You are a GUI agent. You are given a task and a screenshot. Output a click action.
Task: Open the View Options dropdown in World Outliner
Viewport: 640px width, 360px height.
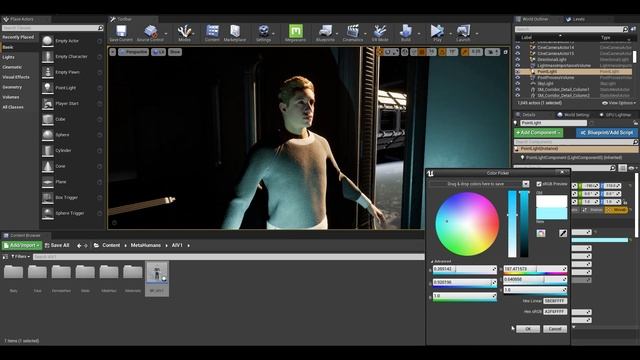pos(619,103)
